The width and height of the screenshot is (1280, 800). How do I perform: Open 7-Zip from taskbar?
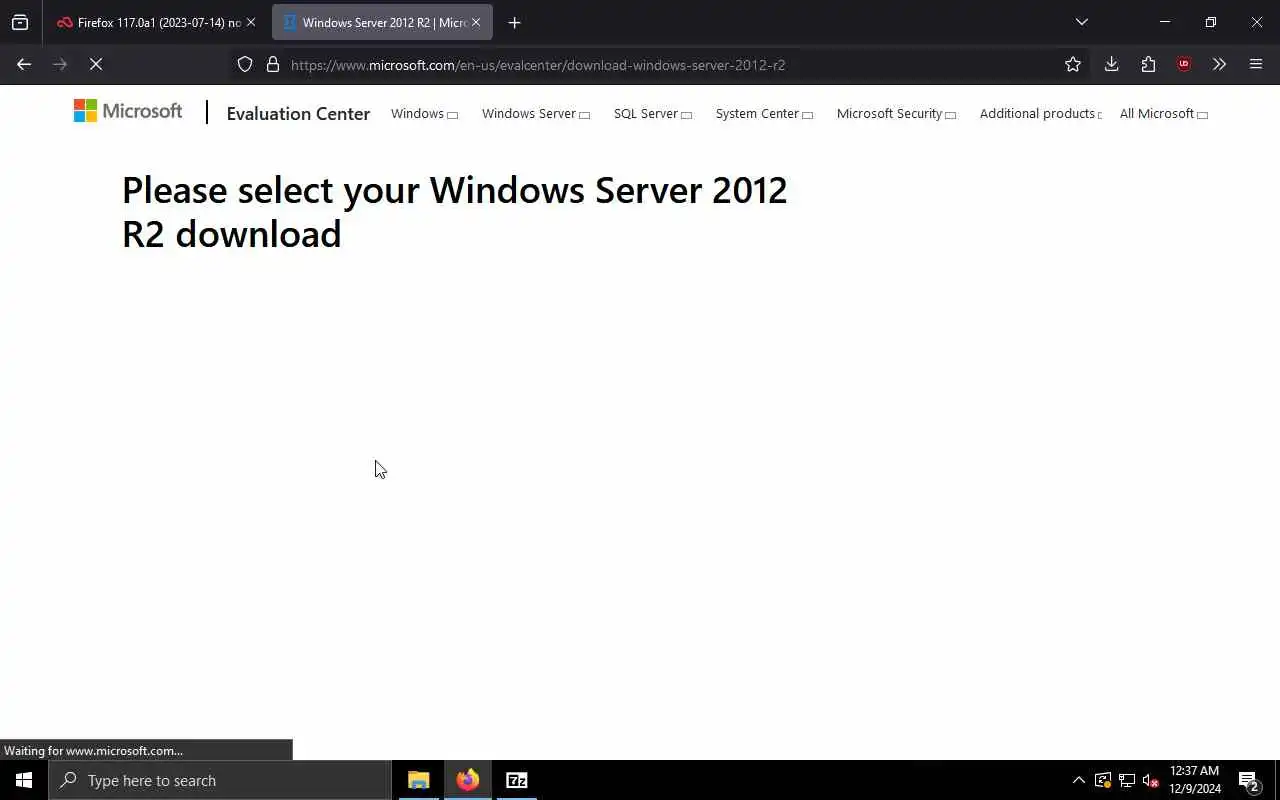pos(516,780)
